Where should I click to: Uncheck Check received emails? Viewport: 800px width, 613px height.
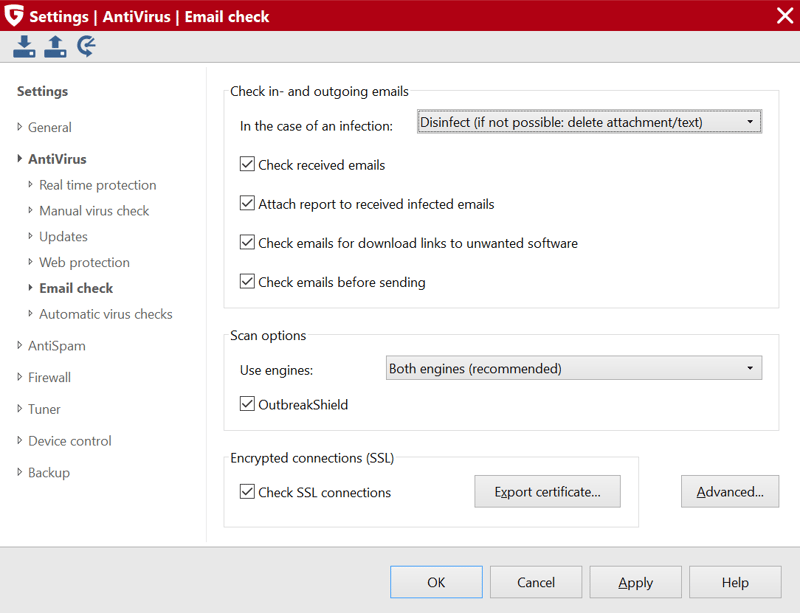[247, 164]
